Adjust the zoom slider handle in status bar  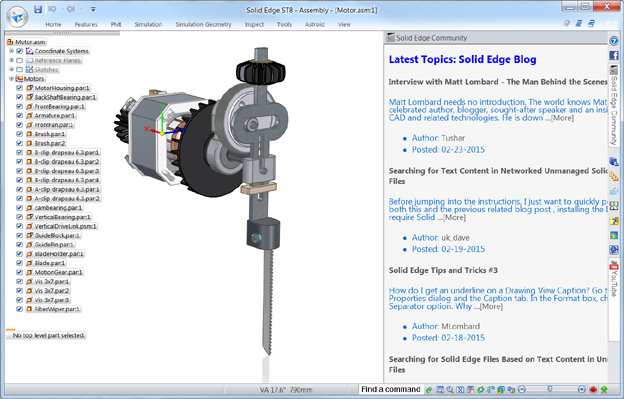coord(550,389)
